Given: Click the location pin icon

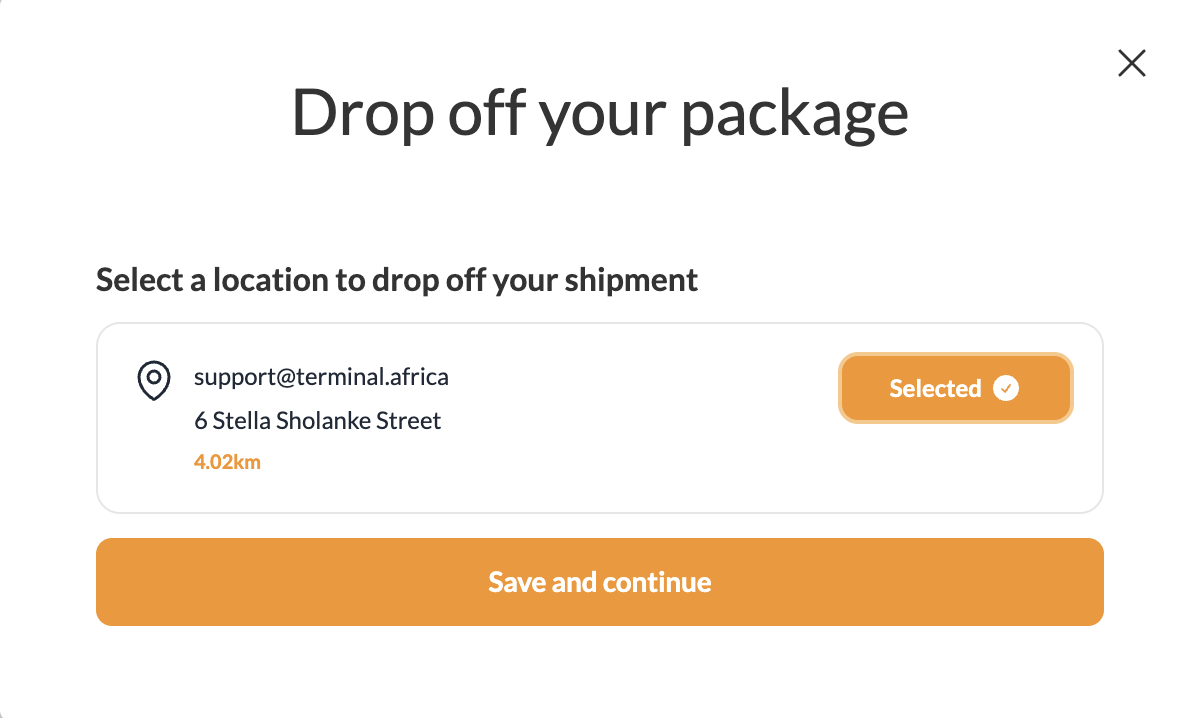Looking at the screenshot, I should pos(154,380).
